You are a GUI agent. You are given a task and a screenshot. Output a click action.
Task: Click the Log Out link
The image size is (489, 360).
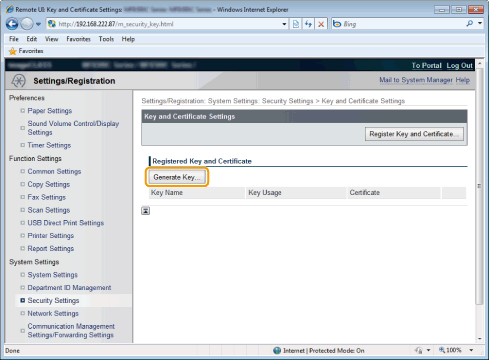(459, 65)
